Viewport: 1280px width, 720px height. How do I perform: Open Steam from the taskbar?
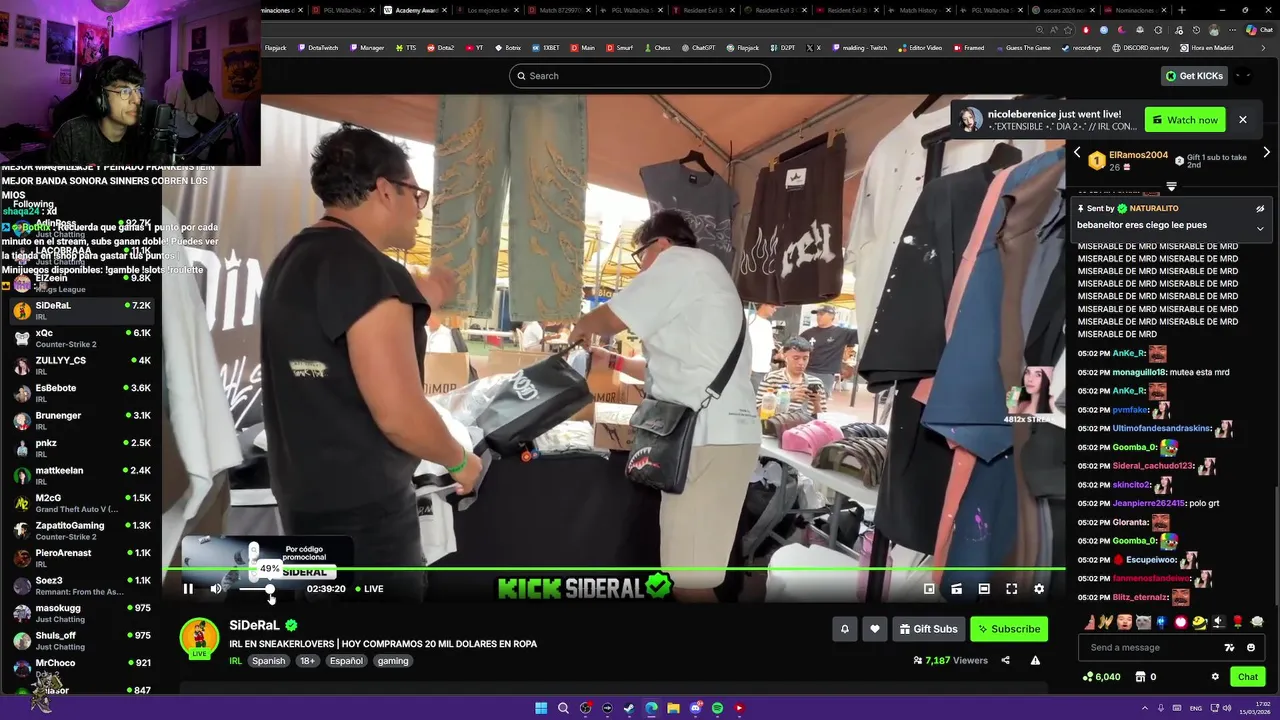pyautogui.click(x=629, y=708)
